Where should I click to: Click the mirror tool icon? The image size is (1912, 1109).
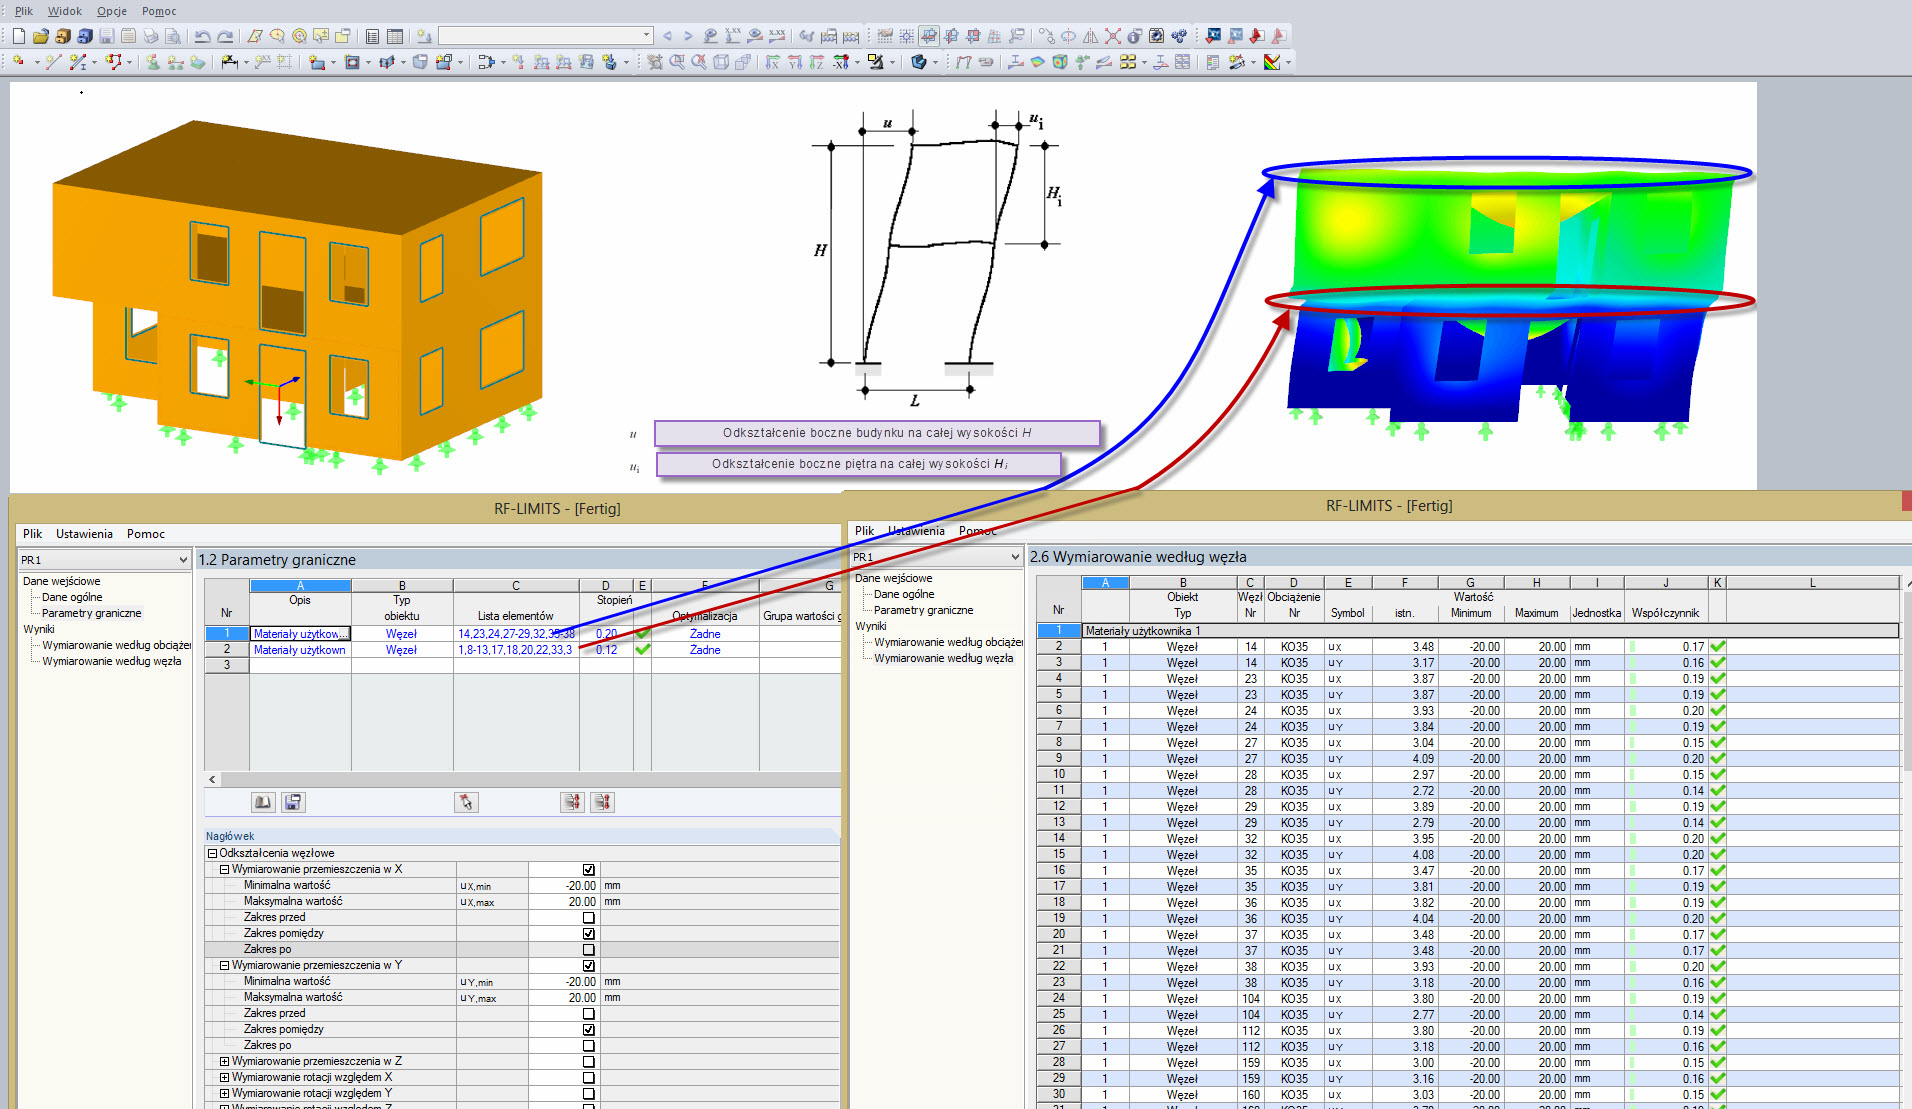pyautogui.click(x=1091, y=36)
